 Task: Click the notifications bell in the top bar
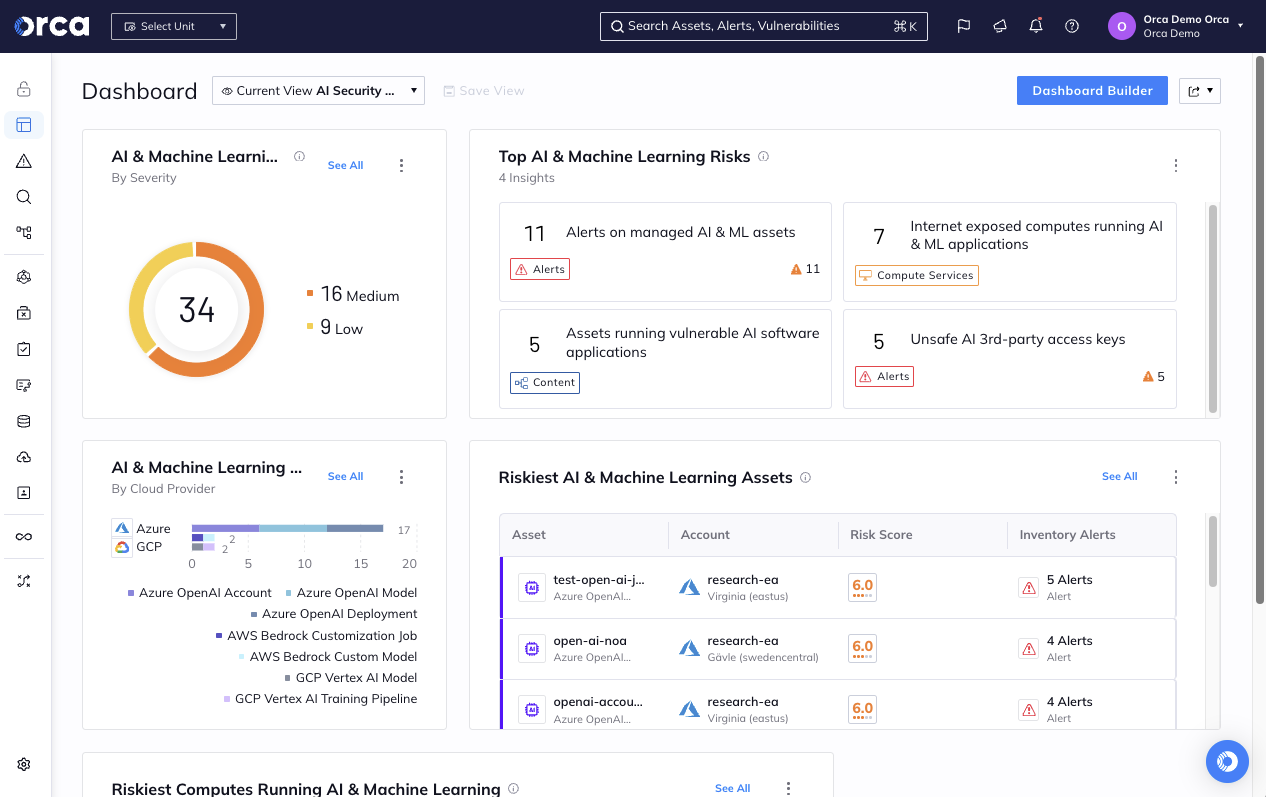pos(1036,25)
